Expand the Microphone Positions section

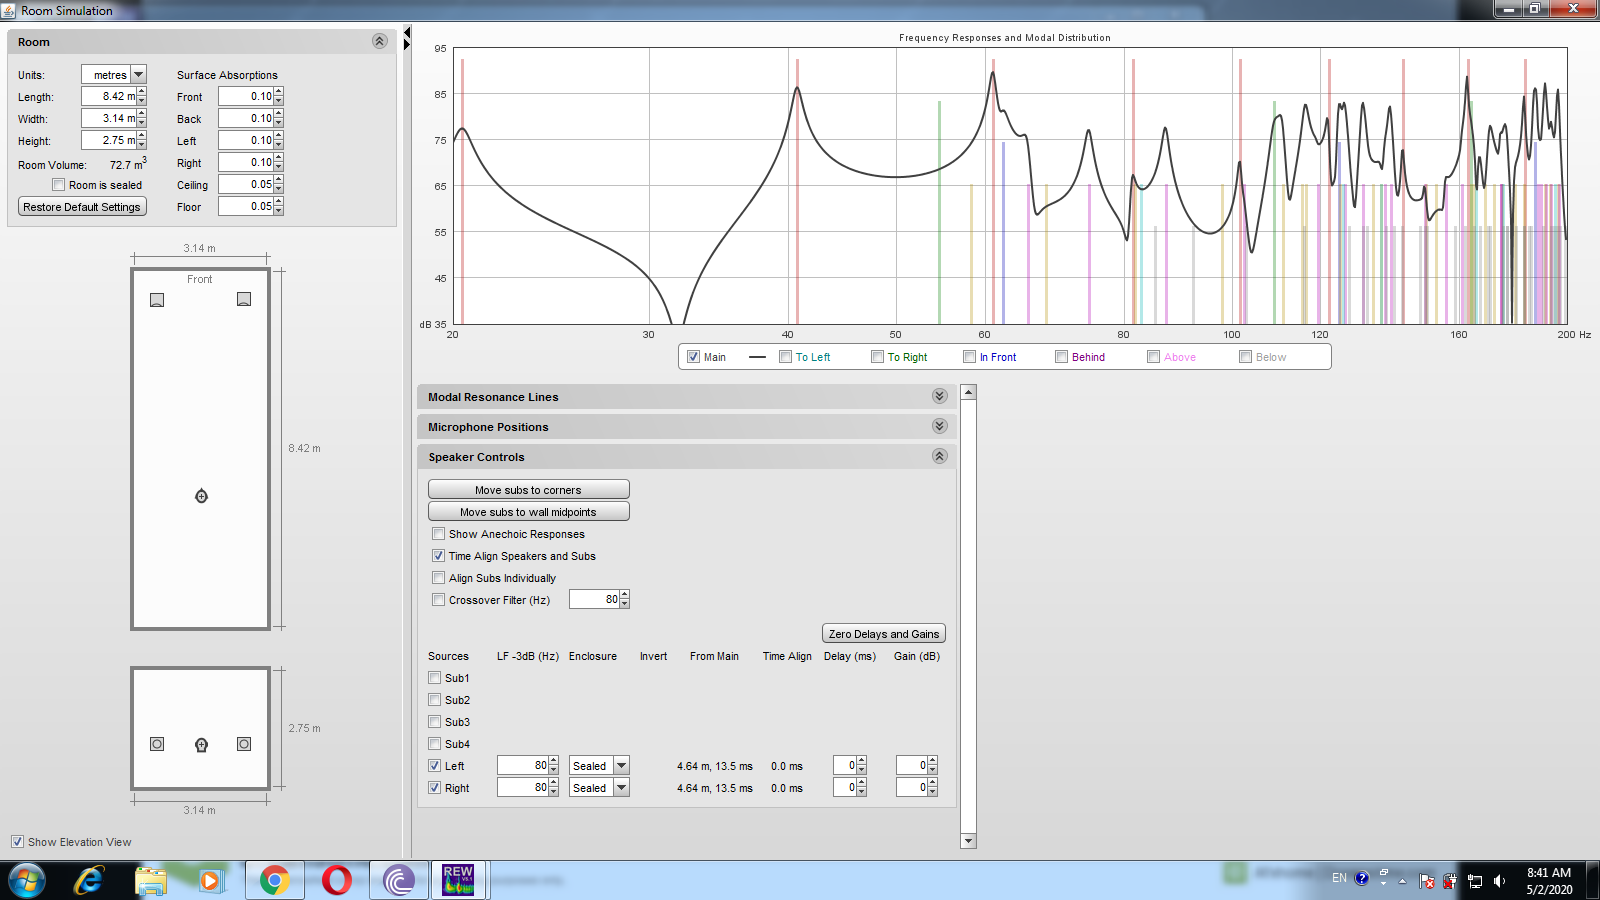(x=939, y=426)
